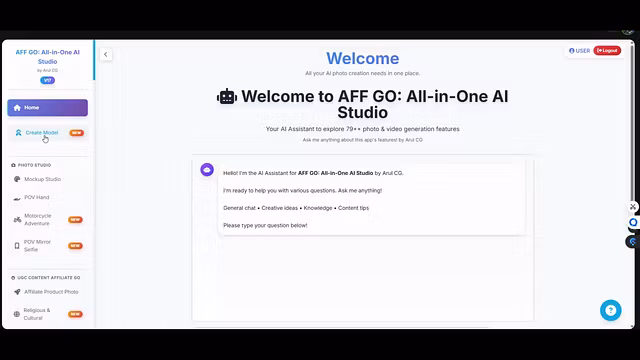Click the robot icon beside the welcome heading
The image size is (640, 360).
(x=227, y=97)
